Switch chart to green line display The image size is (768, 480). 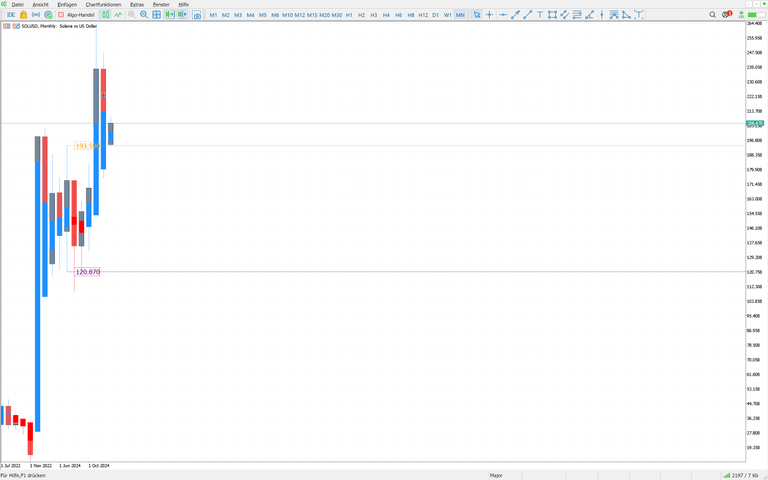[118, 15]
